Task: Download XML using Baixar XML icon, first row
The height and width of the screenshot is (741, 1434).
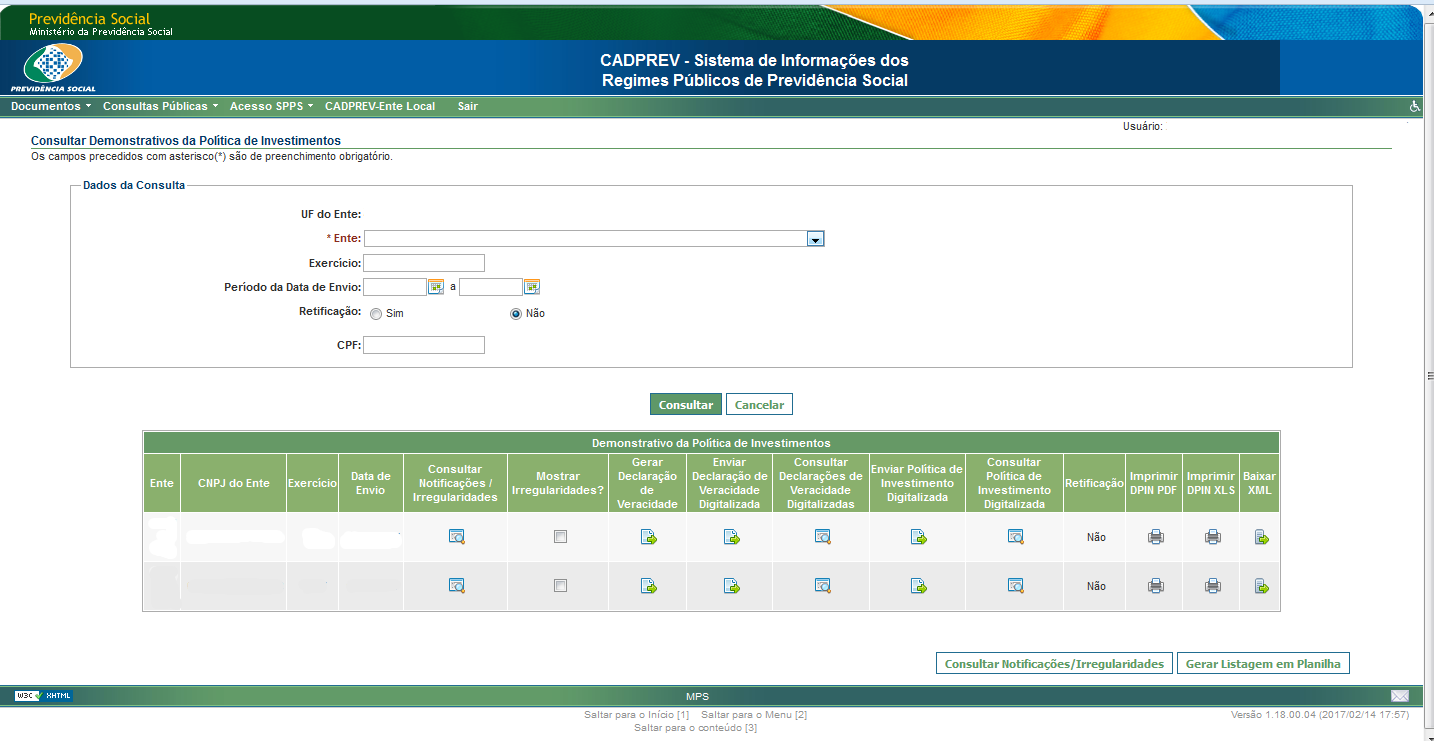Action: 1261,537
